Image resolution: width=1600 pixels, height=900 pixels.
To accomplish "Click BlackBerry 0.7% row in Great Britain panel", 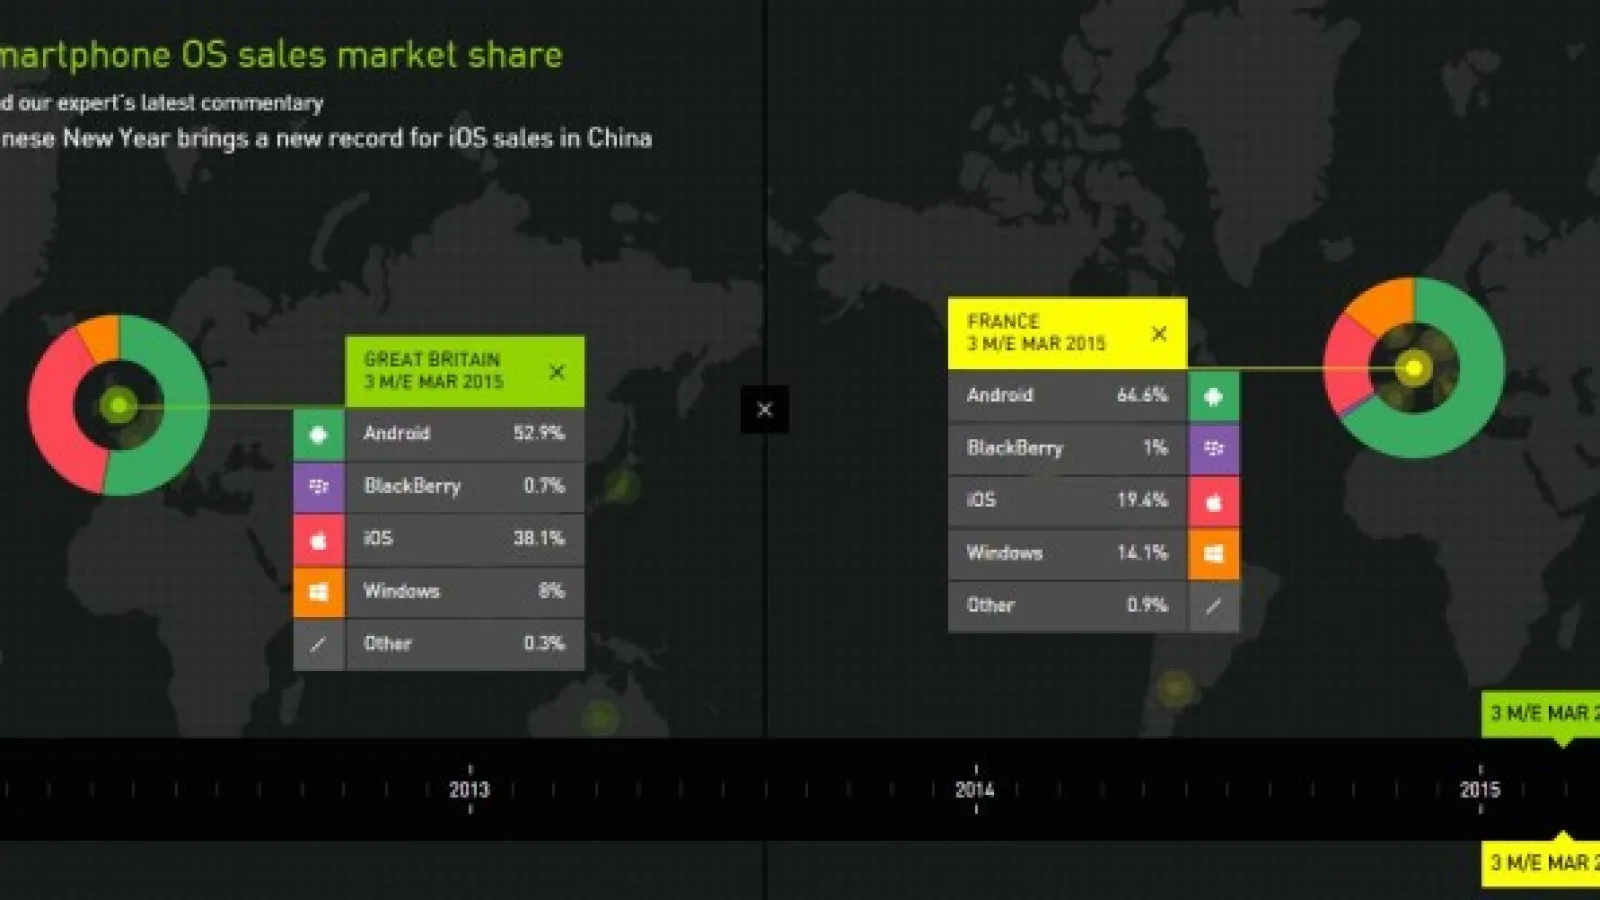I will point(465,487).
